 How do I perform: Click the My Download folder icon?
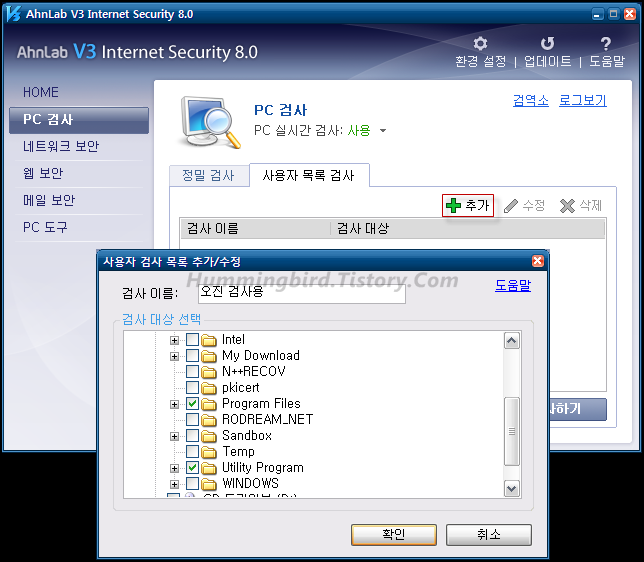pyautogui.click(x=210, y=356)
